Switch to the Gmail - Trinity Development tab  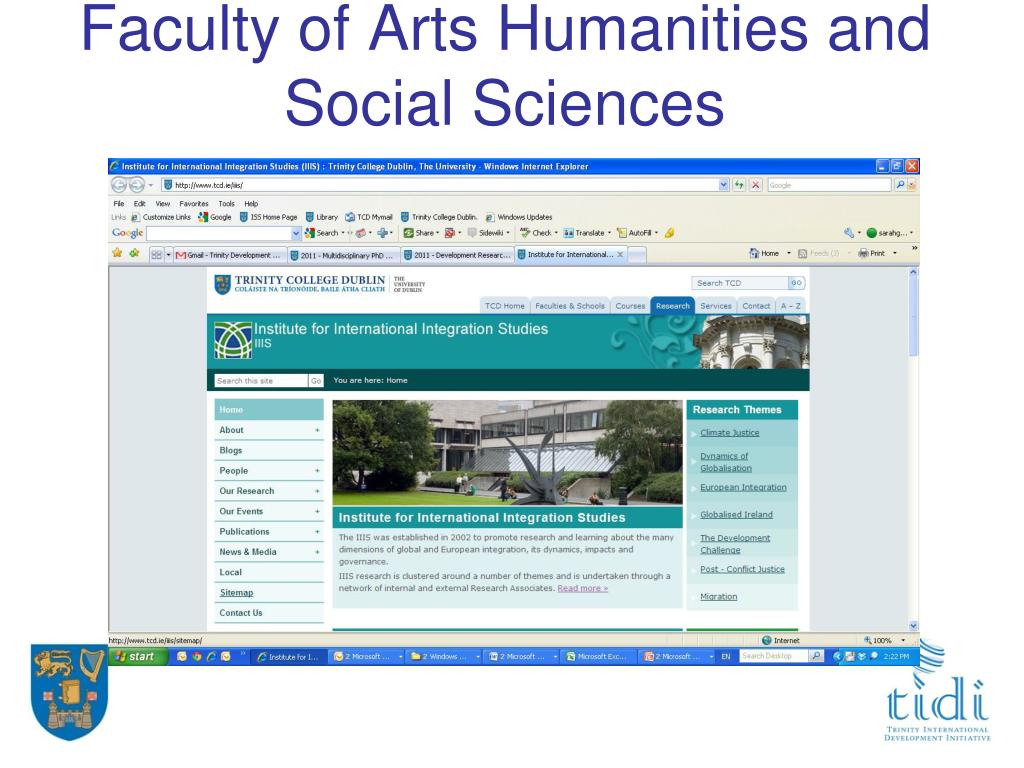pyautogui.click(x=229, y=255)
